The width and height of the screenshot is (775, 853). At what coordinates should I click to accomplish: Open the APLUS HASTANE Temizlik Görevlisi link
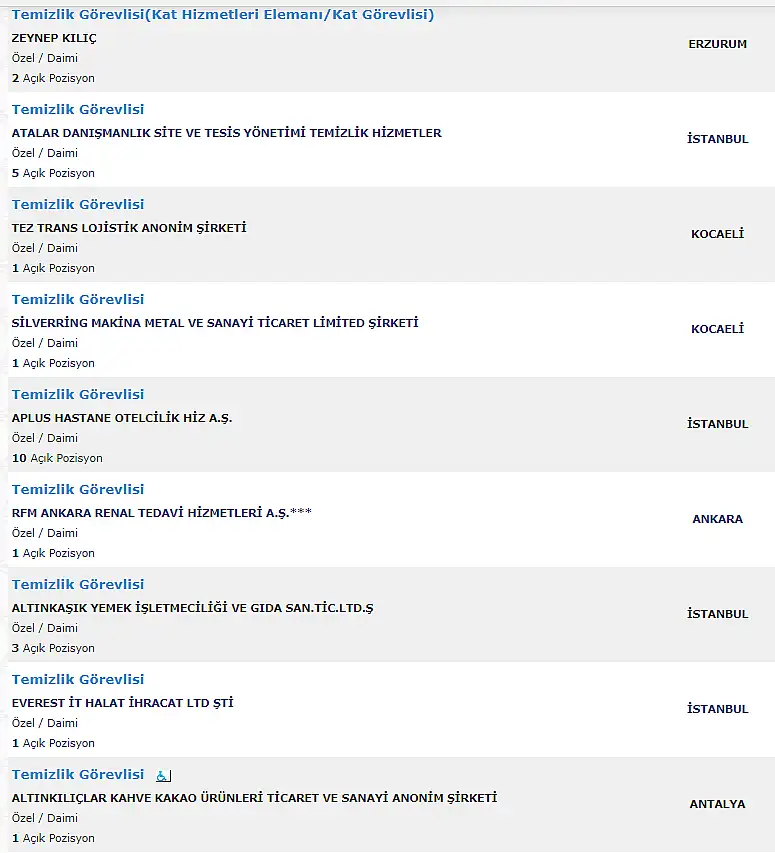click(78, 394)
